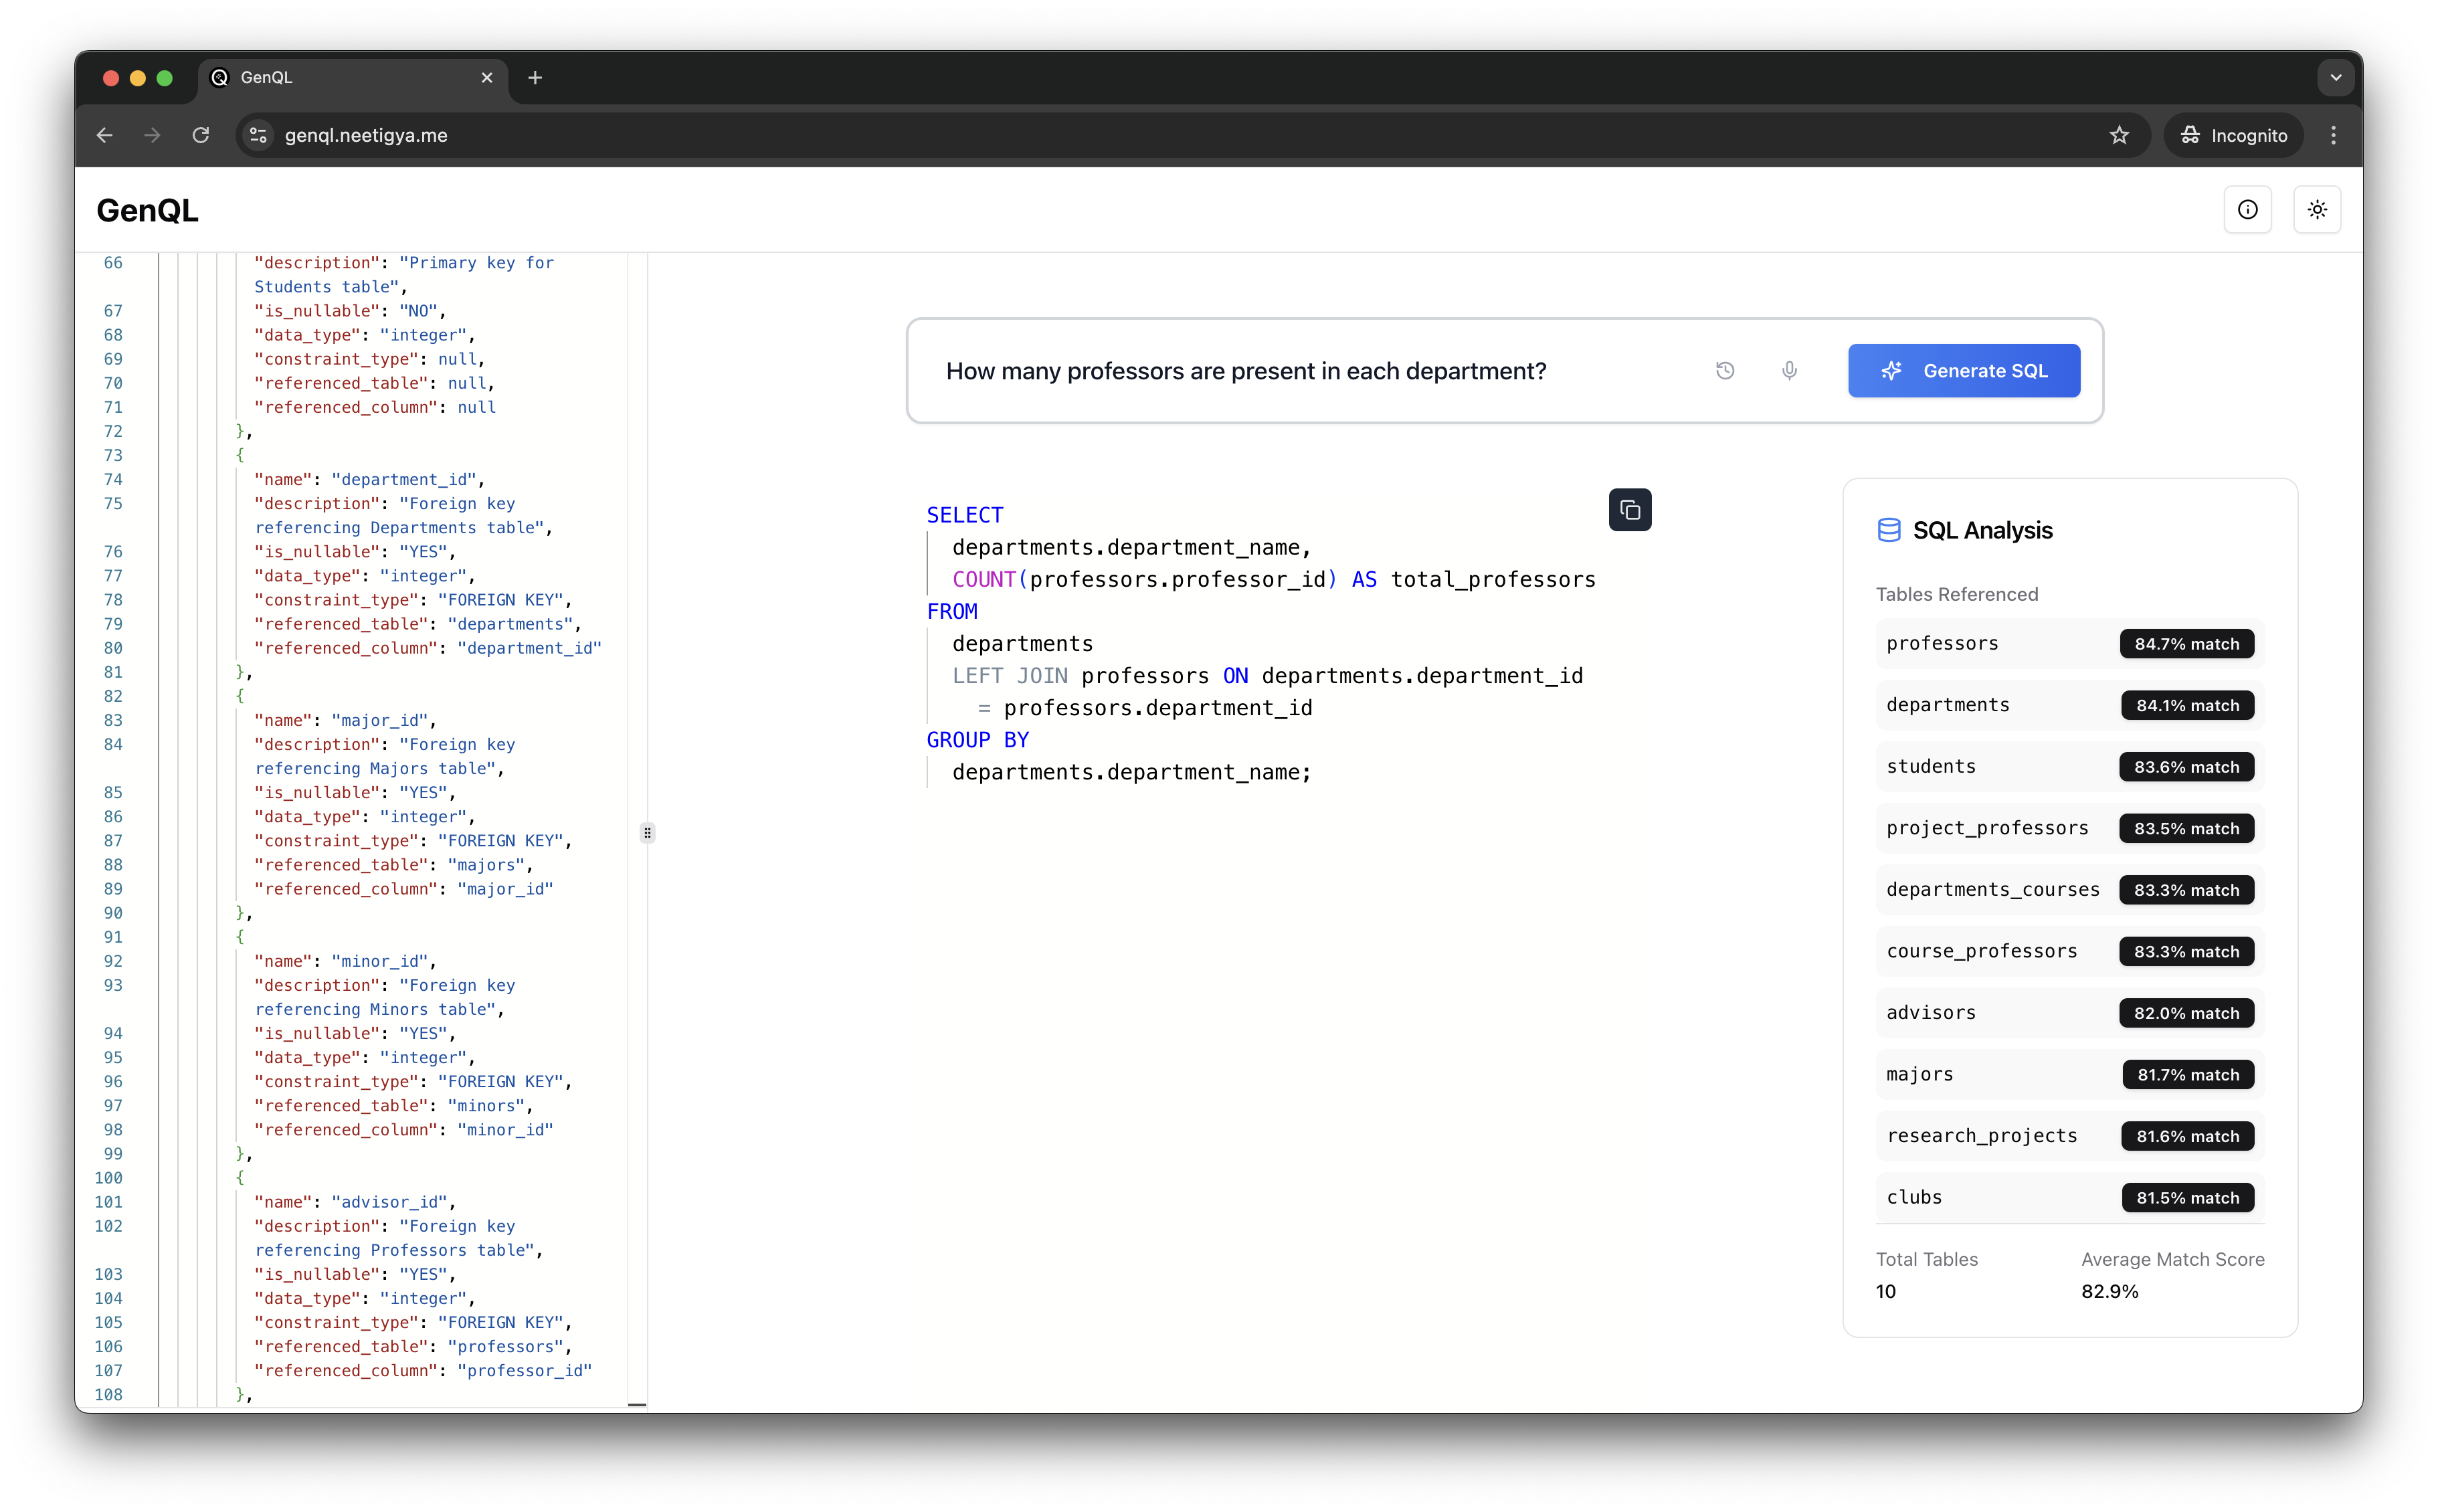2438x1512 pixels.
Task: Open site information icon in address bar
Action: click(259, 135)
